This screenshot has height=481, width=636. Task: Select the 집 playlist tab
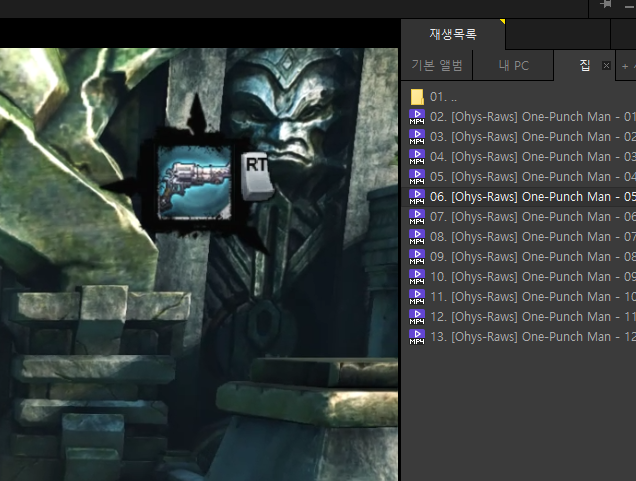pos(584,66)
